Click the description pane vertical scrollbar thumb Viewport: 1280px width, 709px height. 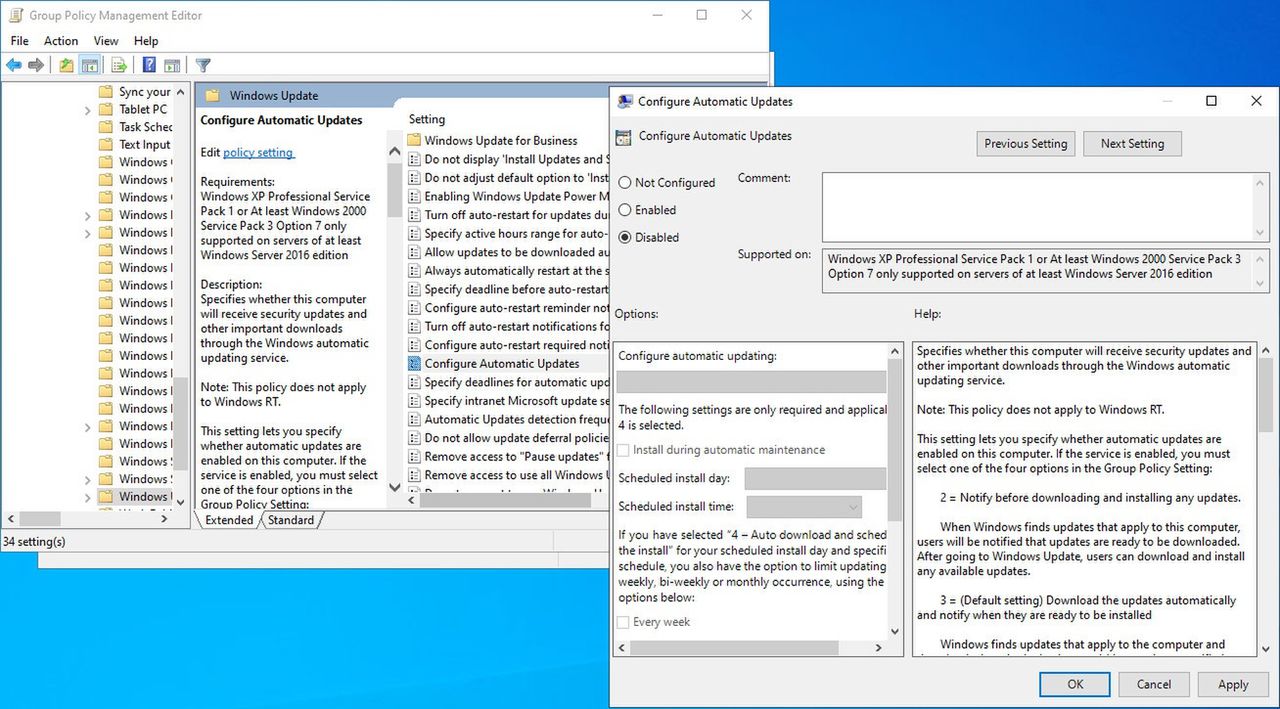pos(394,190)
